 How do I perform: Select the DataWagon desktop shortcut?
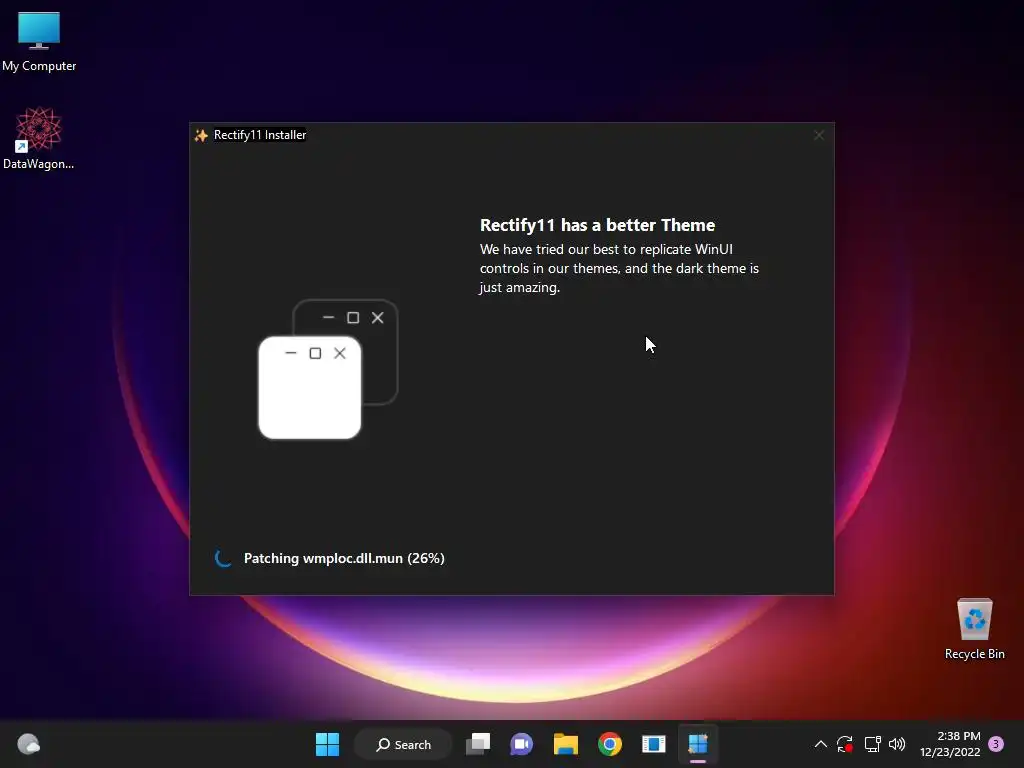coord(39,138)
